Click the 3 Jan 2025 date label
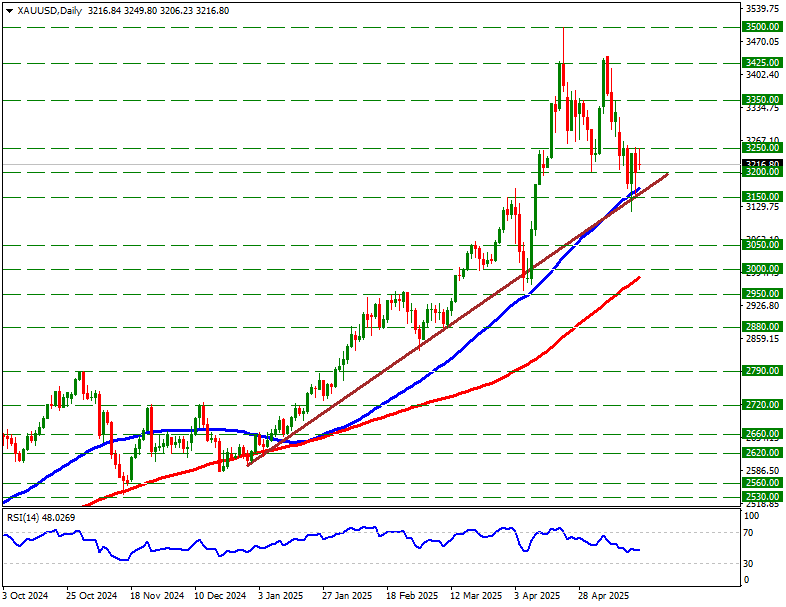This screenshot has height=607, width=786. click(x=281, y=595)
